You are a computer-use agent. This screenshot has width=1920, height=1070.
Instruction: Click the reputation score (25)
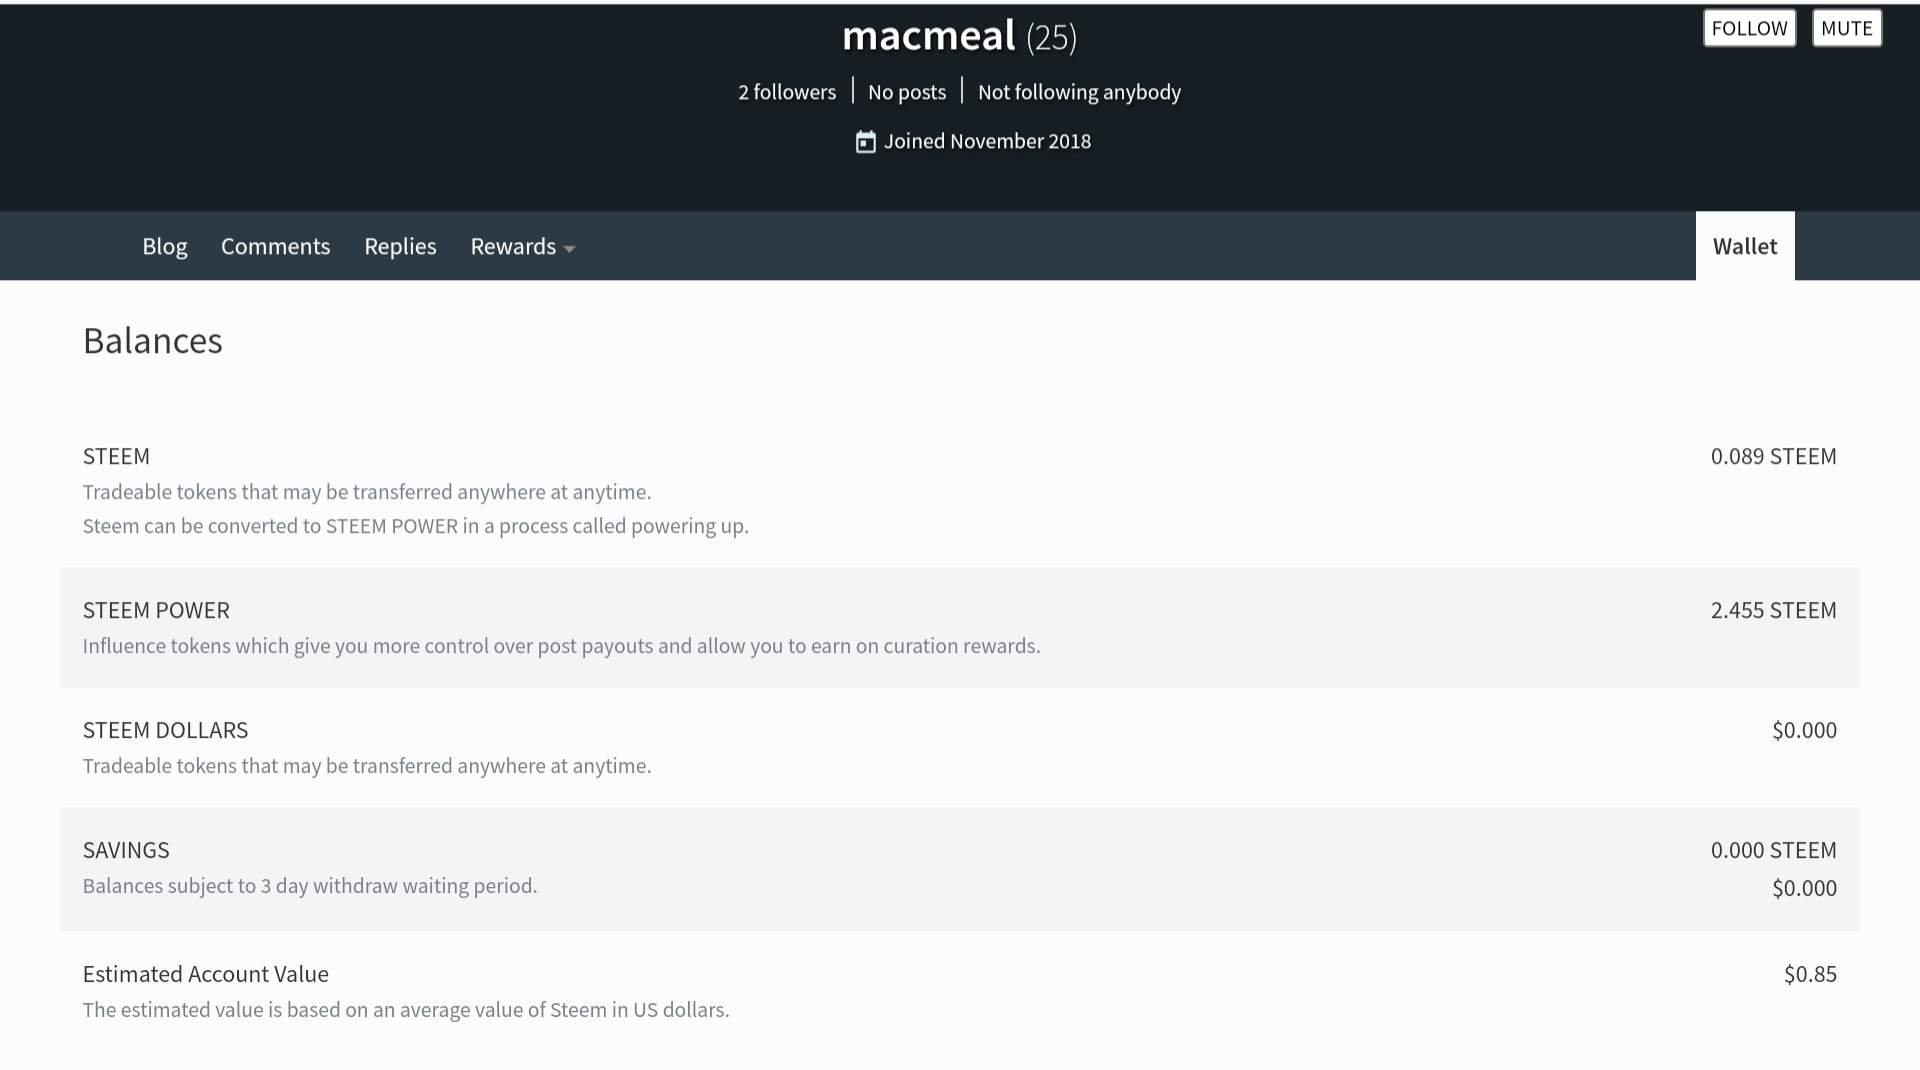coord(1051,38)
